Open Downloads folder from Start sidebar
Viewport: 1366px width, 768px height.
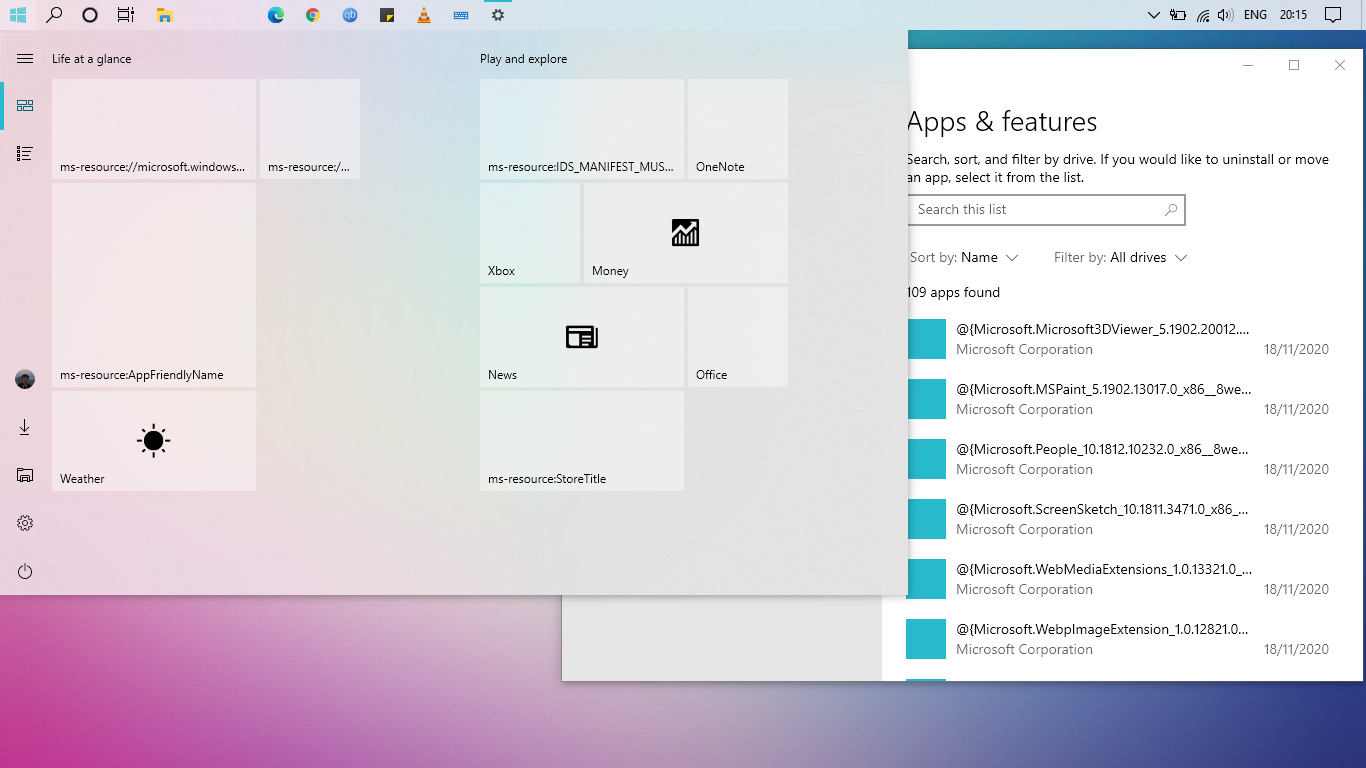(x=25, y=427)
